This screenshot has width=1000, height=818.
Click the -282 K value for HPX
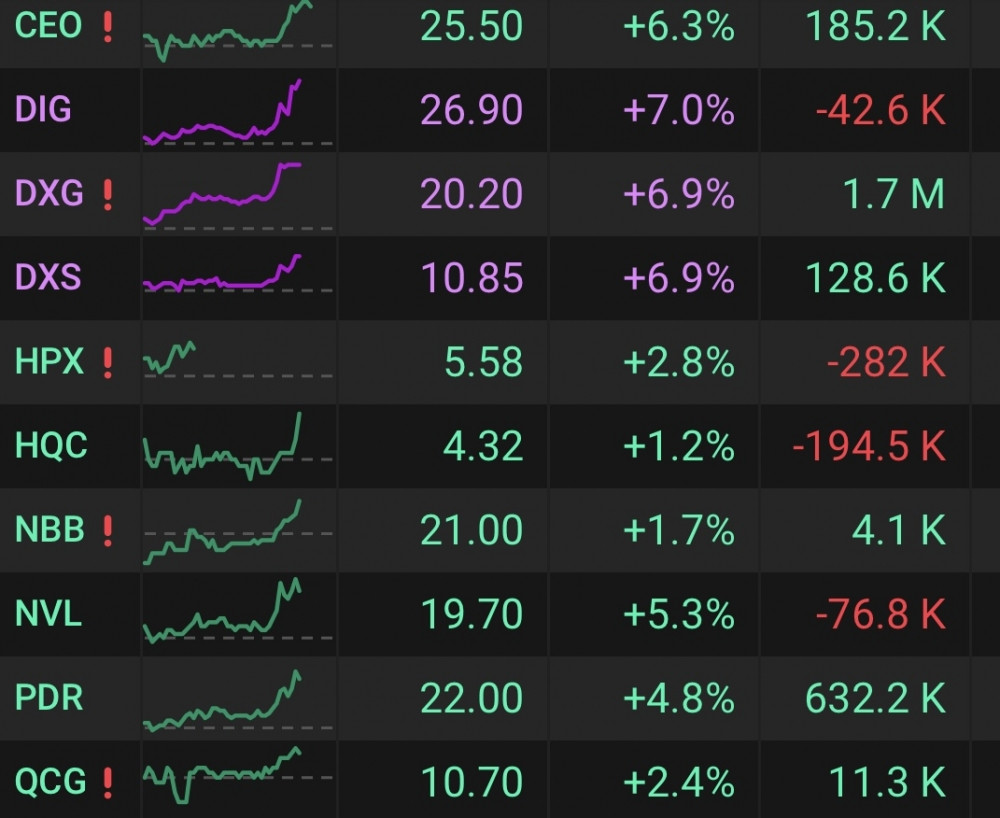click(x=885, y=362)
